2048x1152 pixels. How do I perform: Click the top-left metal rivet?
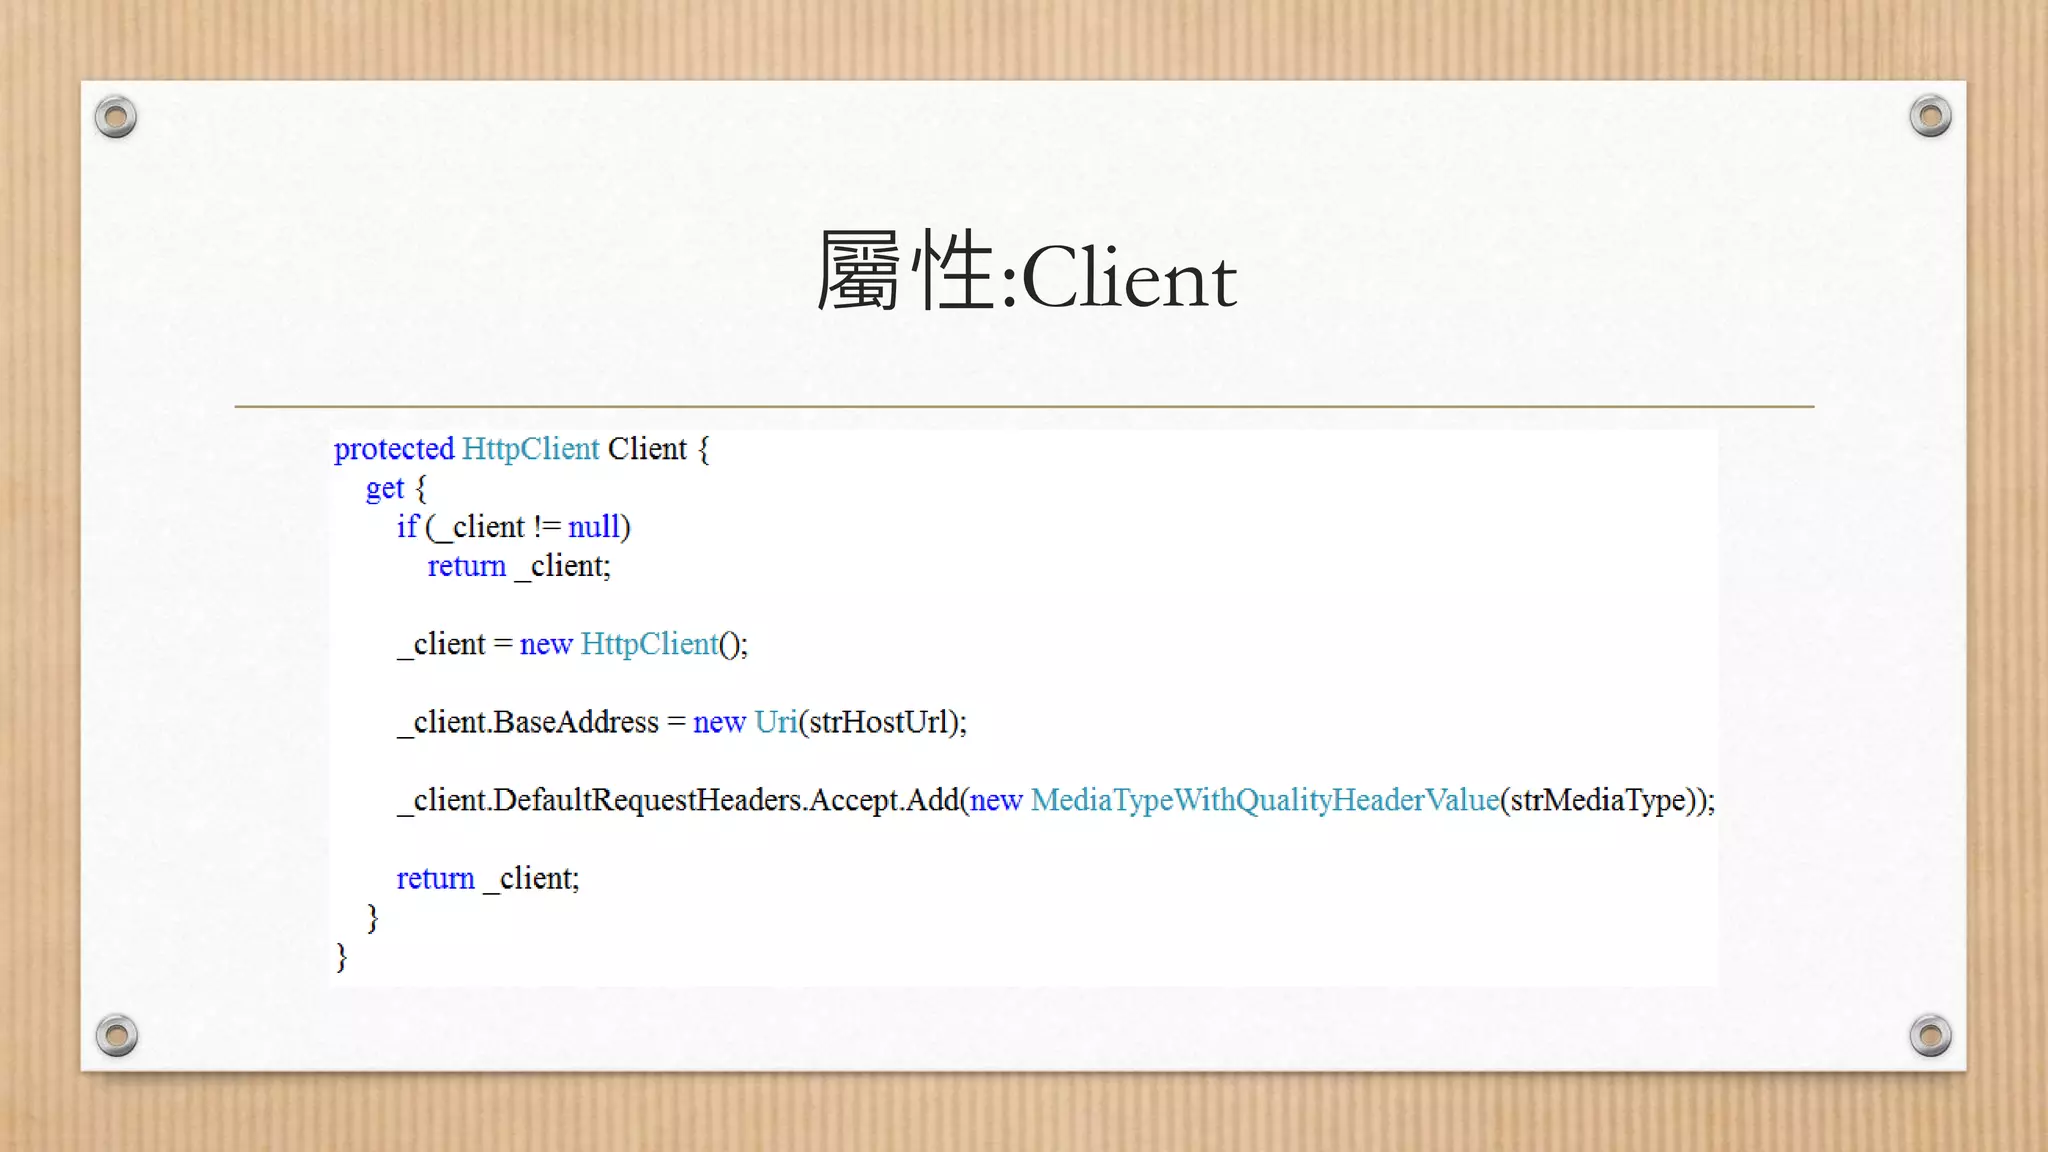[x=116, y=117]
